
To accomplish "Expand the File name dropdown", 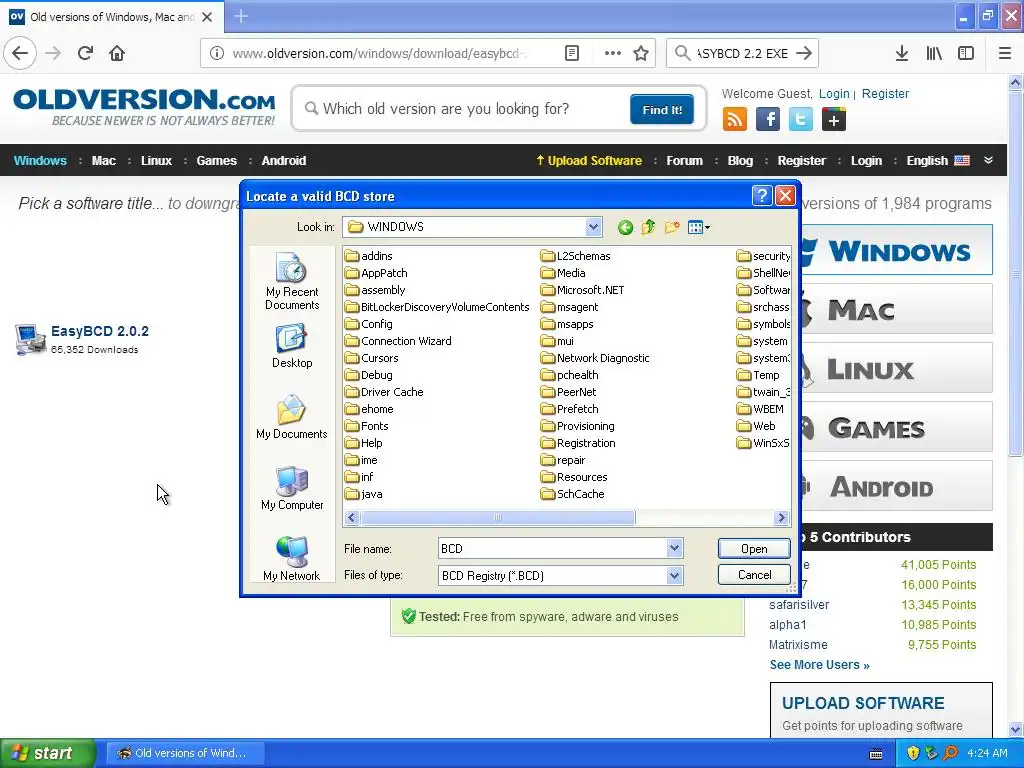I will pos(675,549).
